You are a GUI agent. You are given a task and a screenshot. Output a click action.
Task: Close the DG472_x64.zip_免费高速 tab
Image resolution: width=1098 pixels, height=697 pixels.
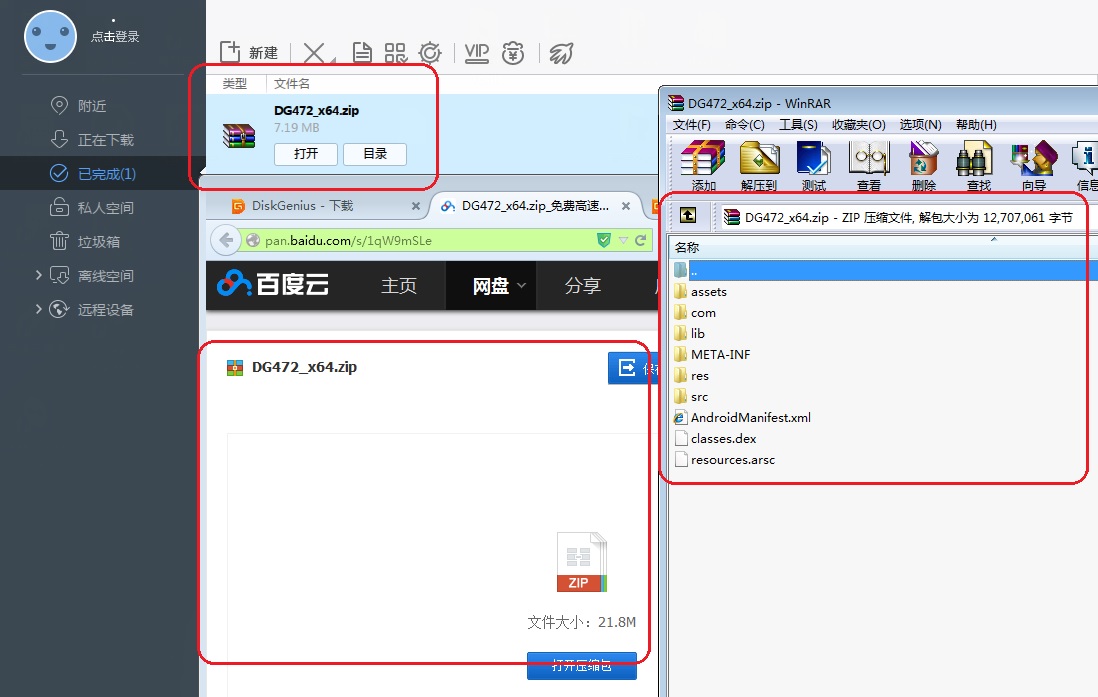click(626, 206)
